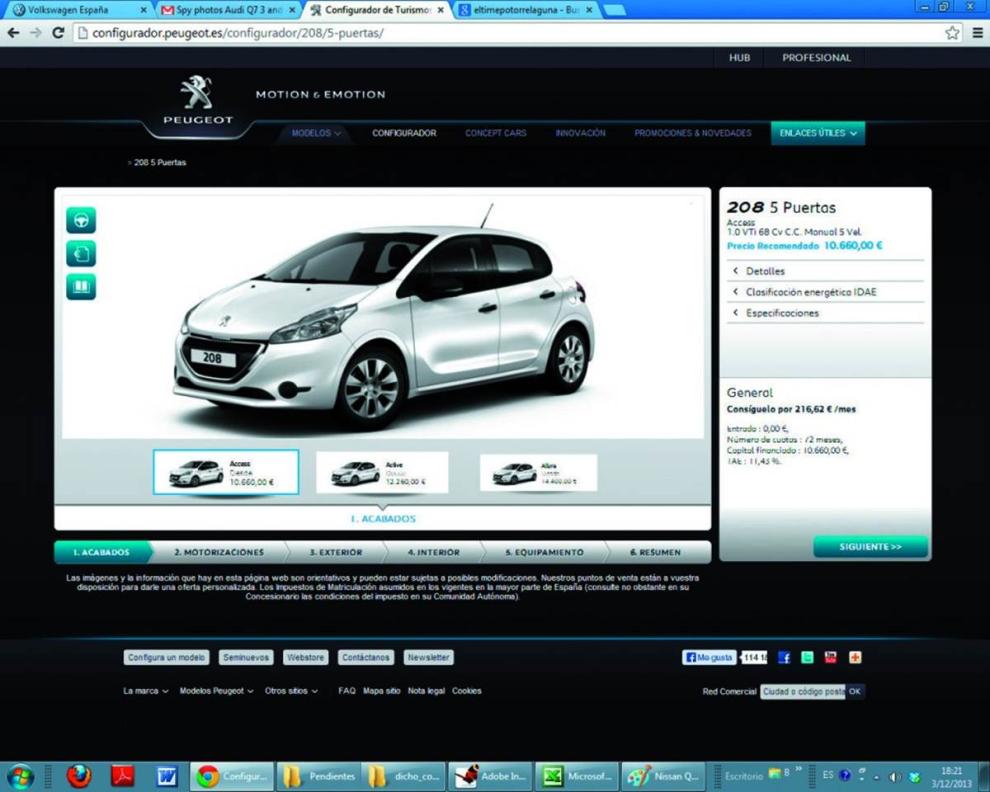Viewport: 990px width, 792px height.
Task: Open the steering wheel interior view icon
Action: point(81,220)
